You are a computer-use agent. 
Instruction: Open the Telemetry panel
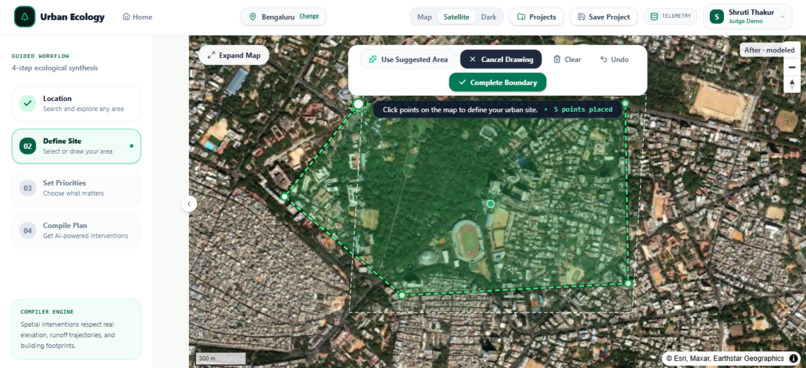670,16
